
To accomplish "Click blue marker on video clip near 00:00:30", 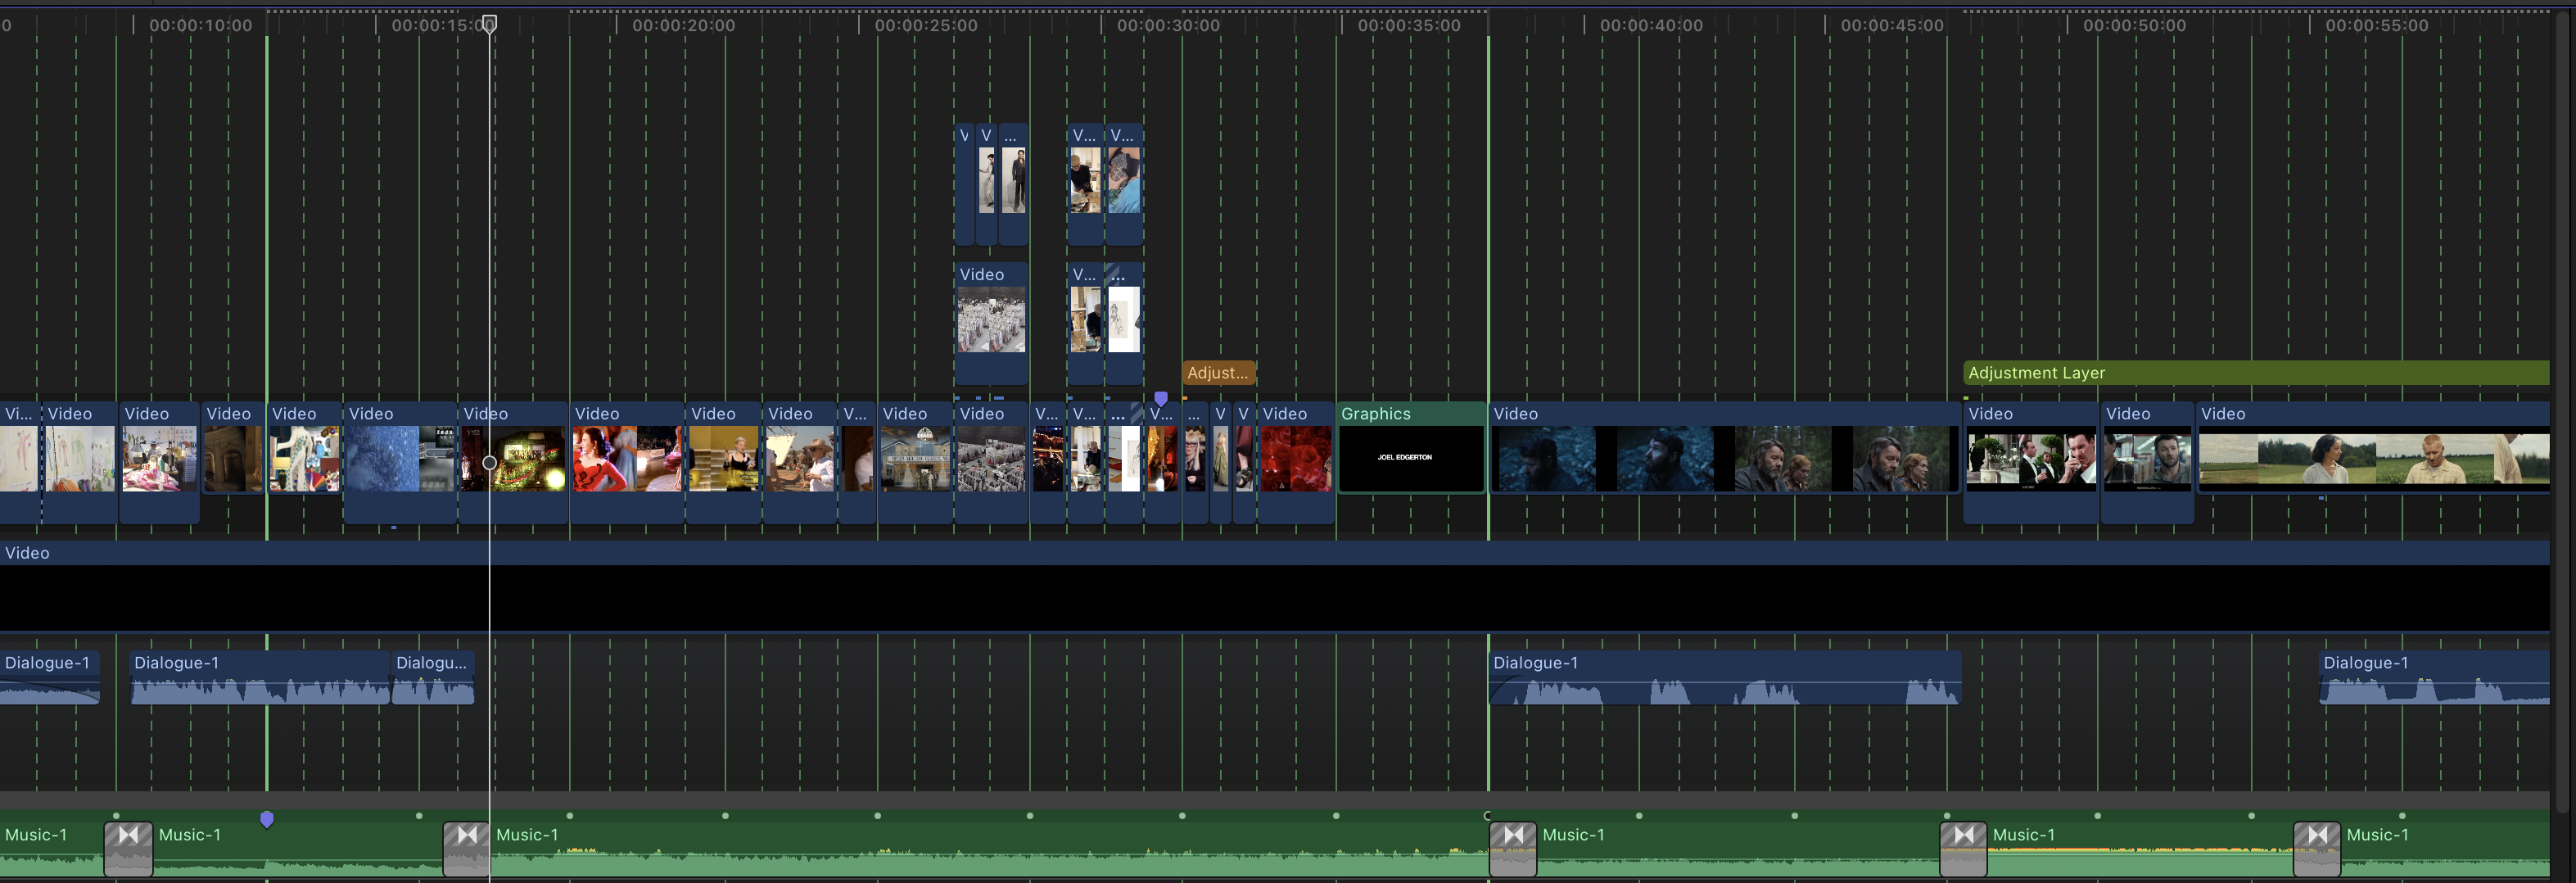I will point(1161,398).
